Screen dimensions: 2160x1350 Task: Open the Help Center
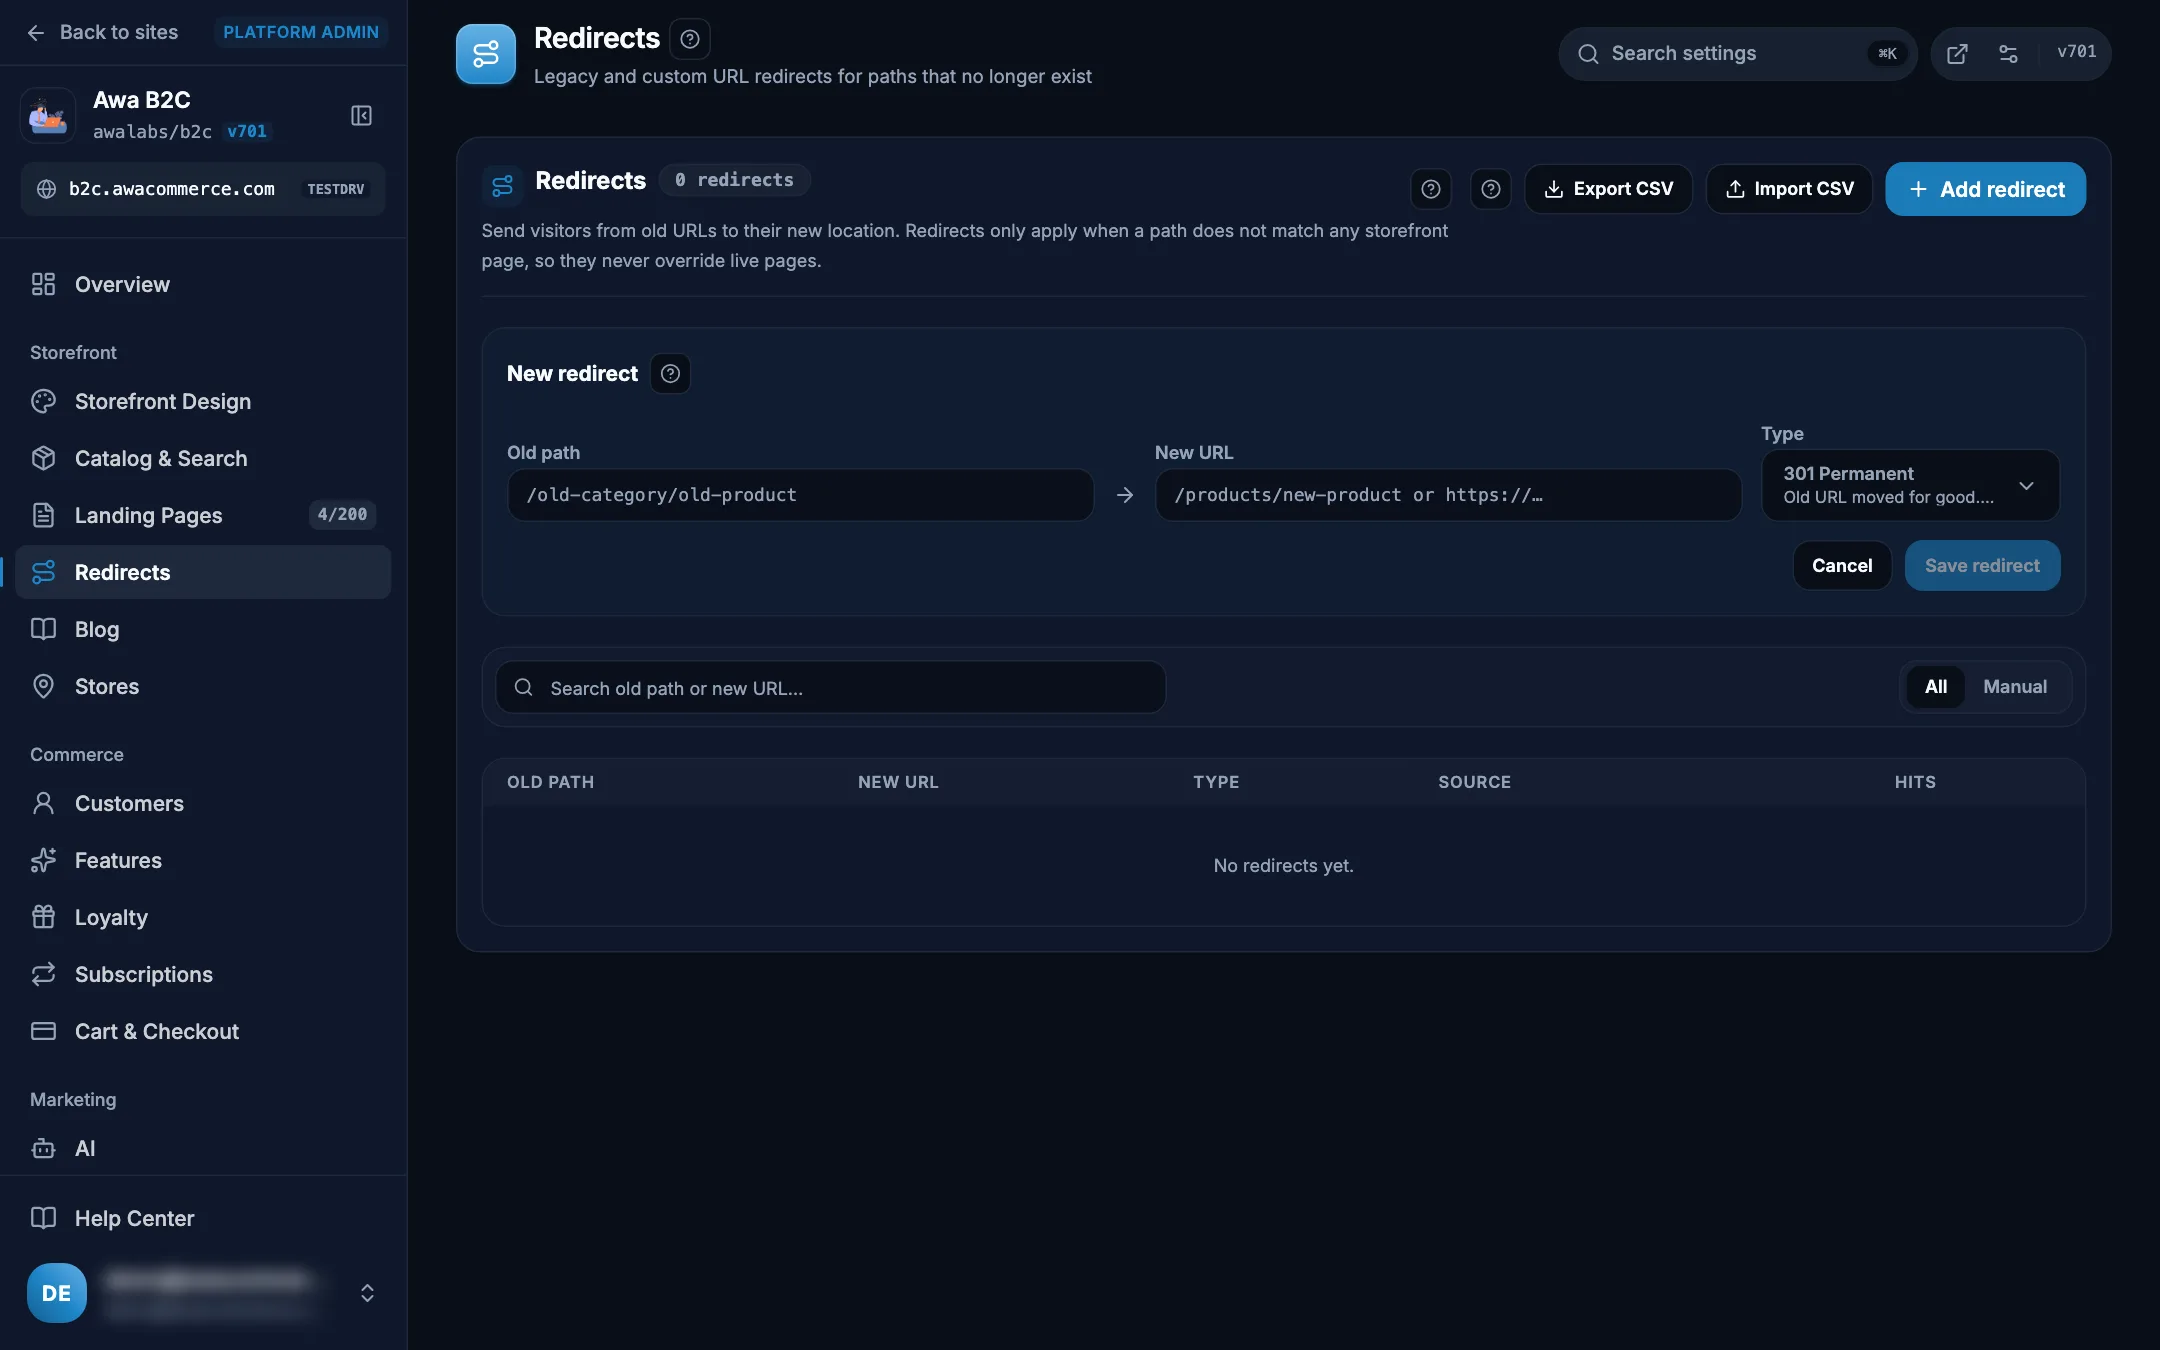[x=203, y=1218]
